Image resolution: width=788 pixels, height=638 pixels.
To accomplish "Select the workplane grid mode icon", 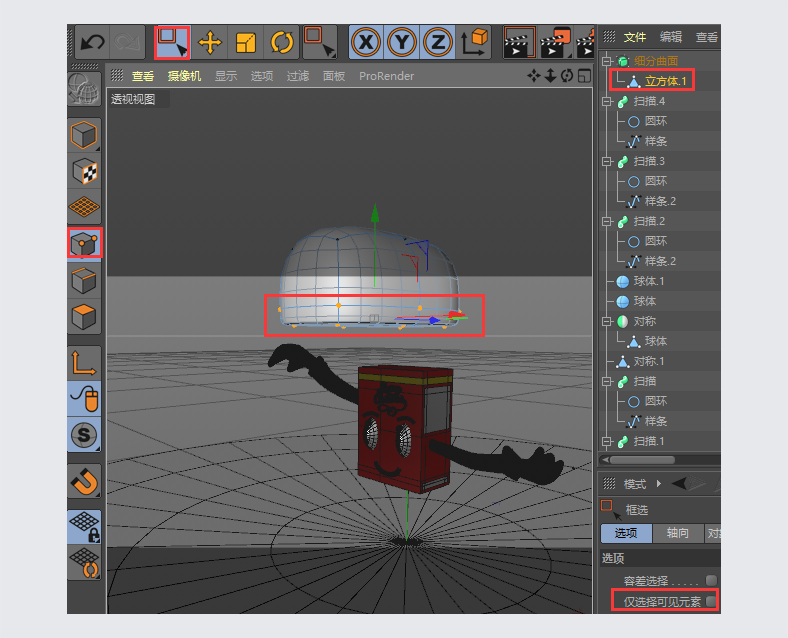I will pos(84,206).
